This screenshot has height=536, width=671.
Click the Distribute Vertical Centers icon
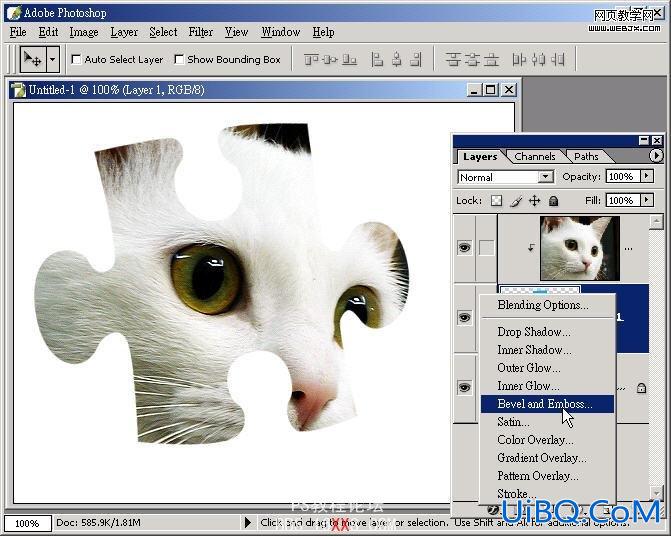(x=472, y=59)
